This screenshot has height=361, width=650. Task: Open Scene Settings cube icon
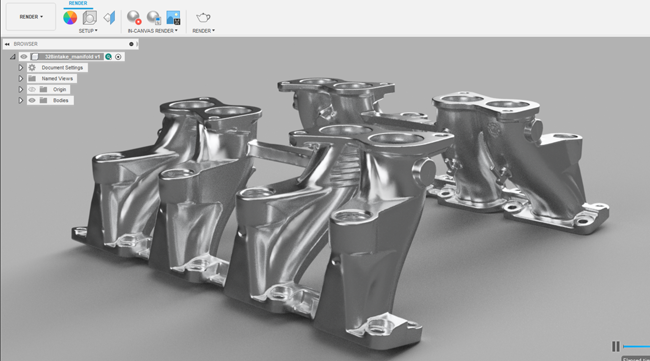90,18
